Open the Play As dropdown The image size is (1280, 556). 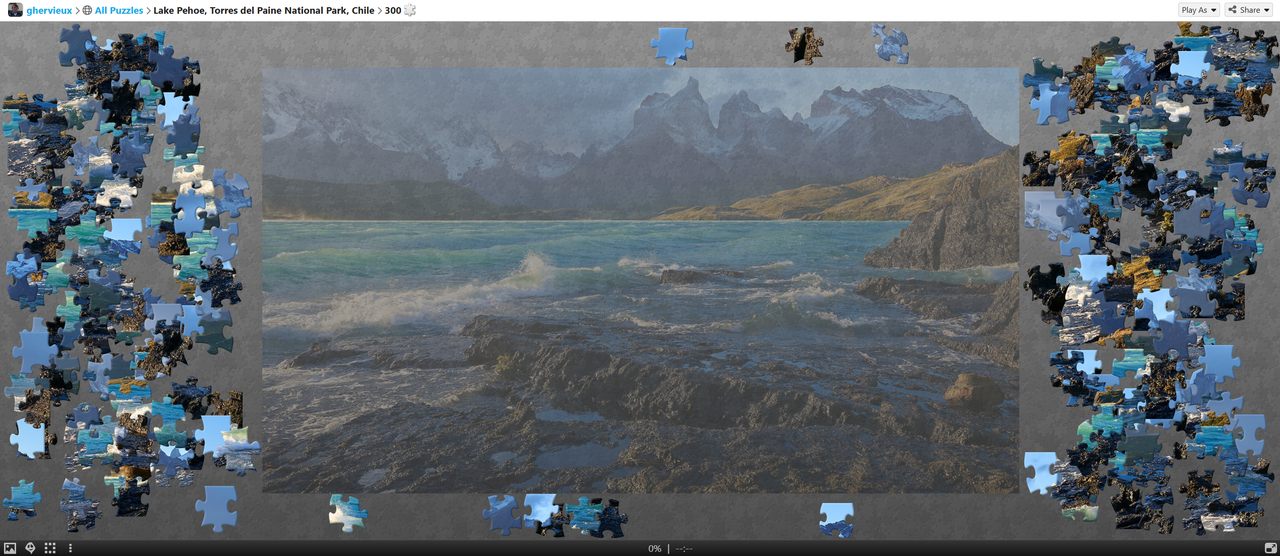coord(1199,10)
